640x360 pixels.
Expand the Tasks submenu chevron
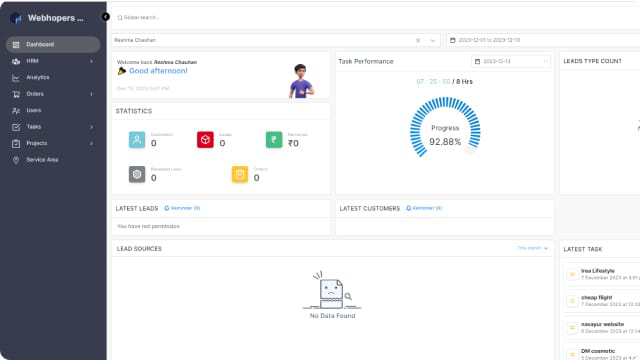91,127
